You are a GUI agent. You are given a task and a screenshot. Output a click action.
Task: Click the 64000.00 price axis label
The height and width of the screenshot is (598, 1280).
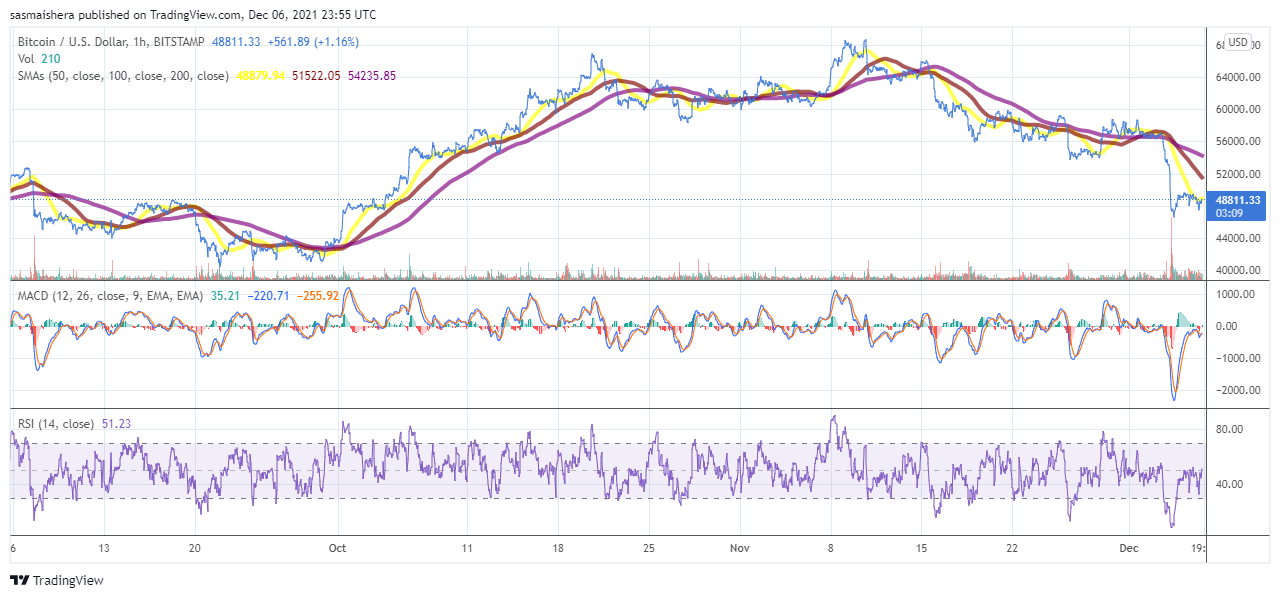[1237, 77]
